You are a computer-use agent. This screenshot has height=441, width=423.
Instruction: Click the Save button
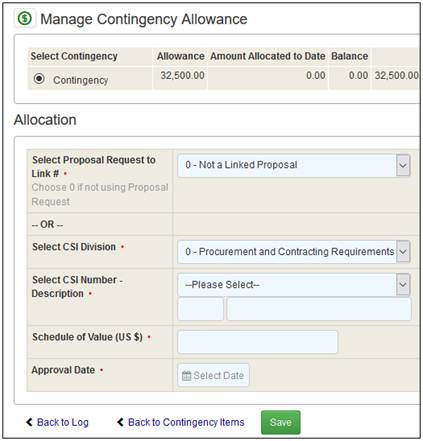(281, 422)
